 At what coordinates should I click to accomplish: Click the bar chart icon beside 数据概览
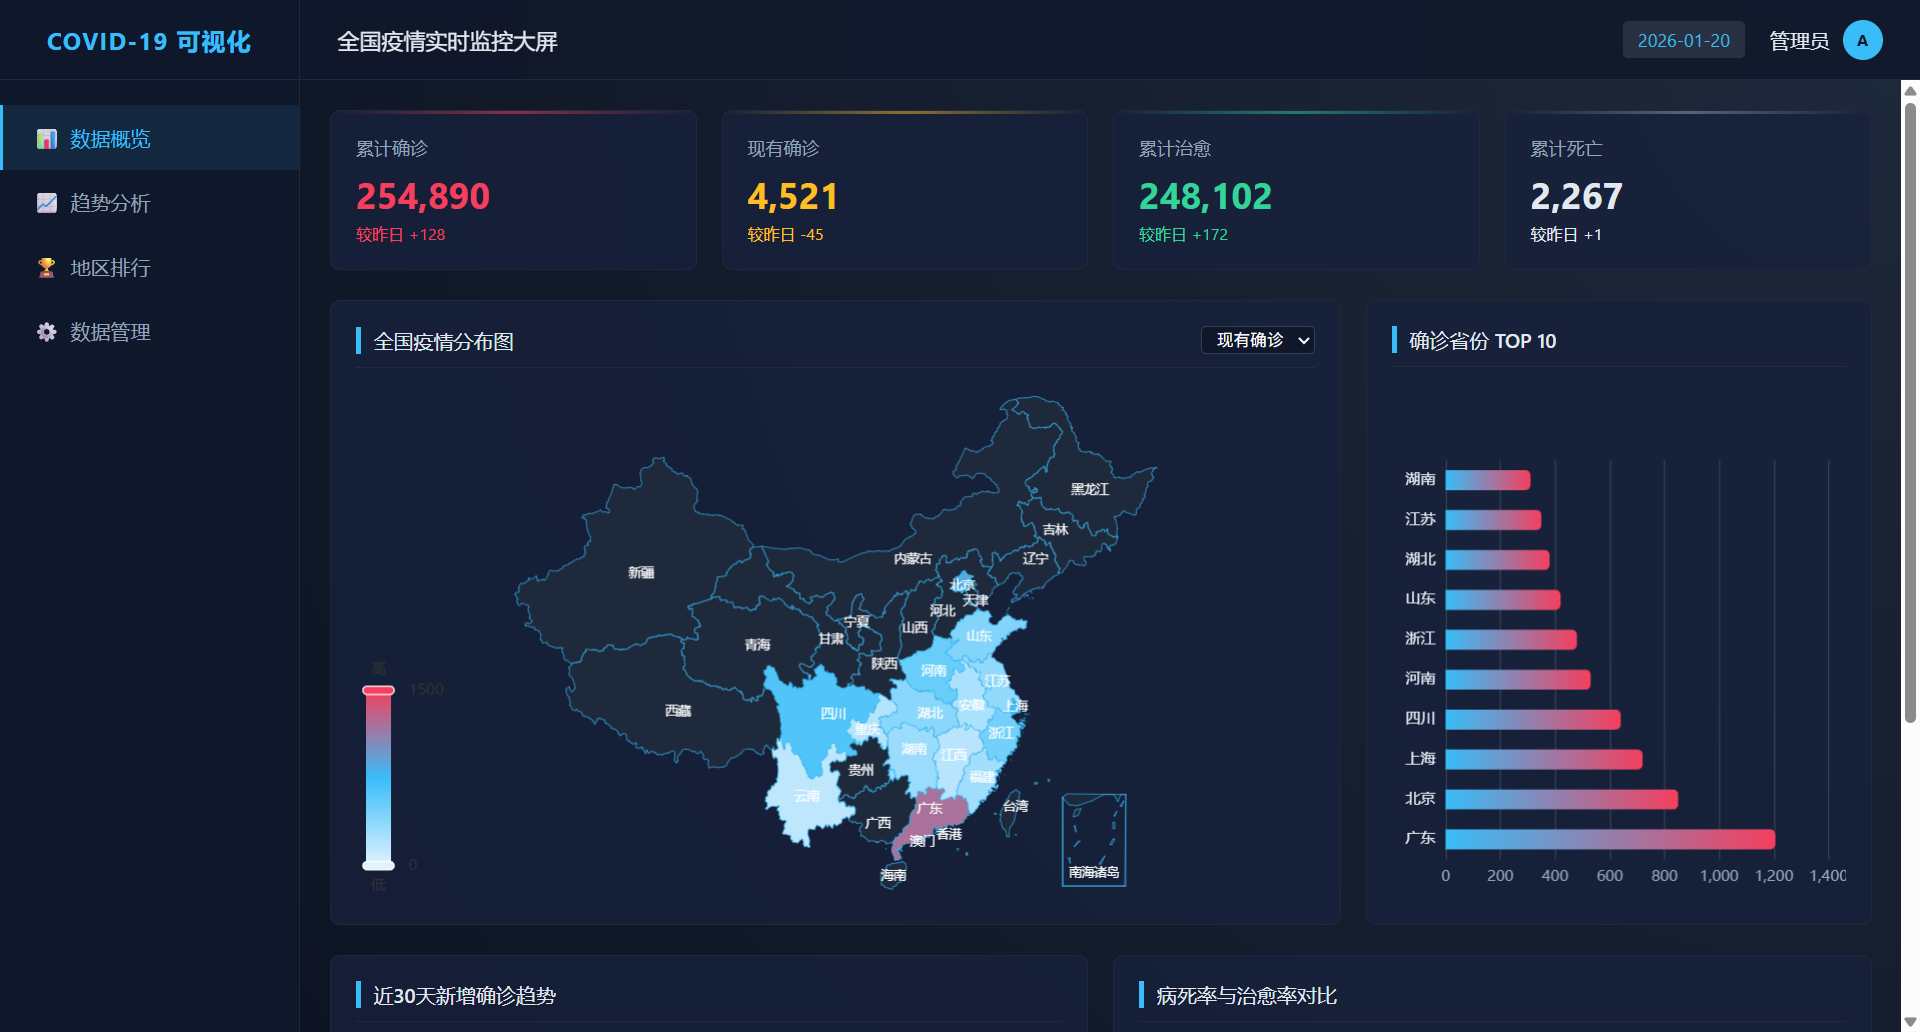coord(47,139)
